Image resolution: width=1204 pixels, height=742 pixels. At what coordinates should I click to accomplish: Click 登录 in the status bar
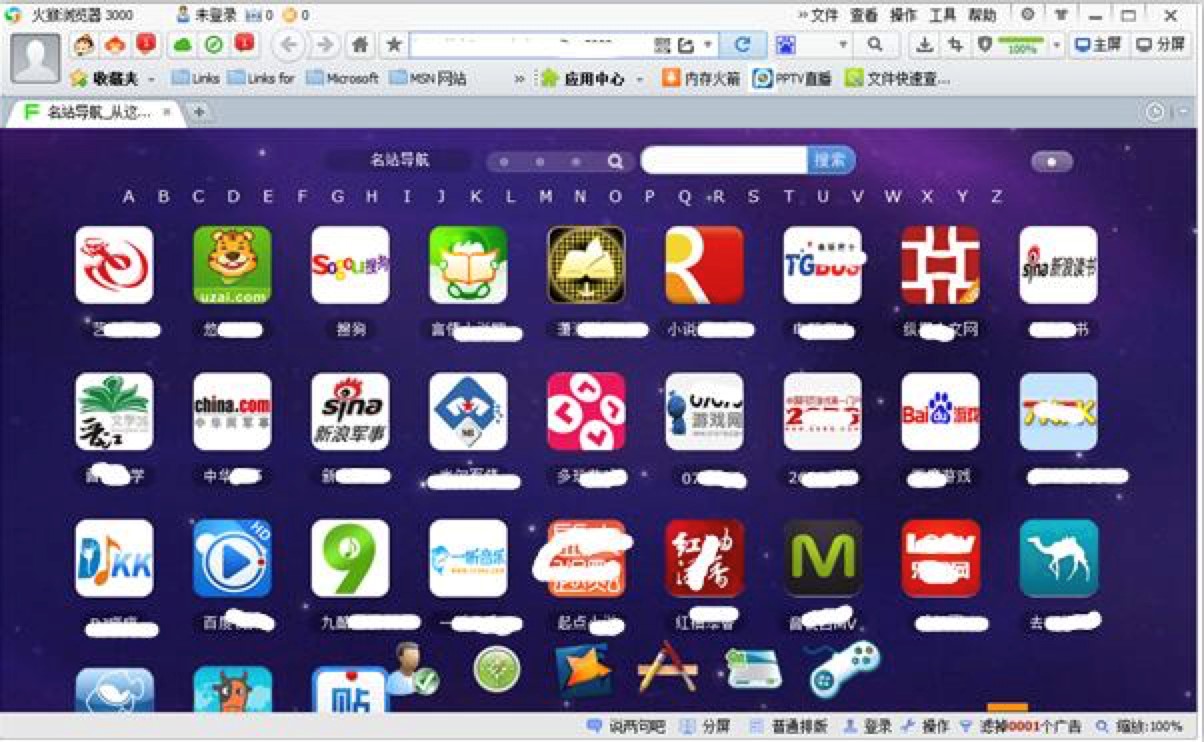tap(867, 727)
